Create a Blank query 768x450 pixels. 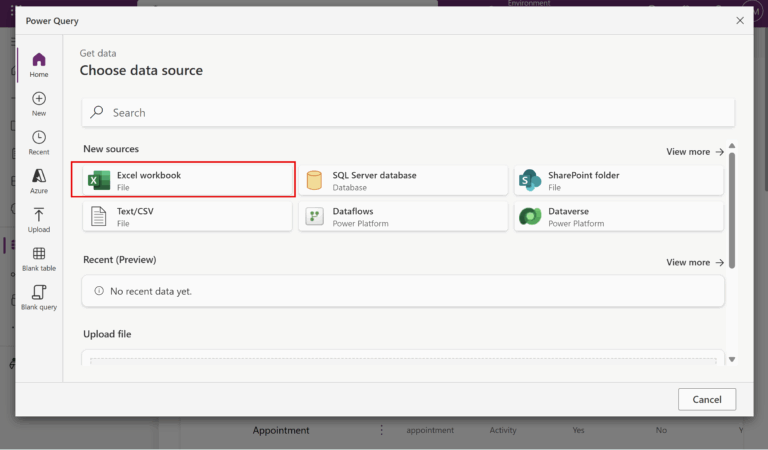coord(38,298)
